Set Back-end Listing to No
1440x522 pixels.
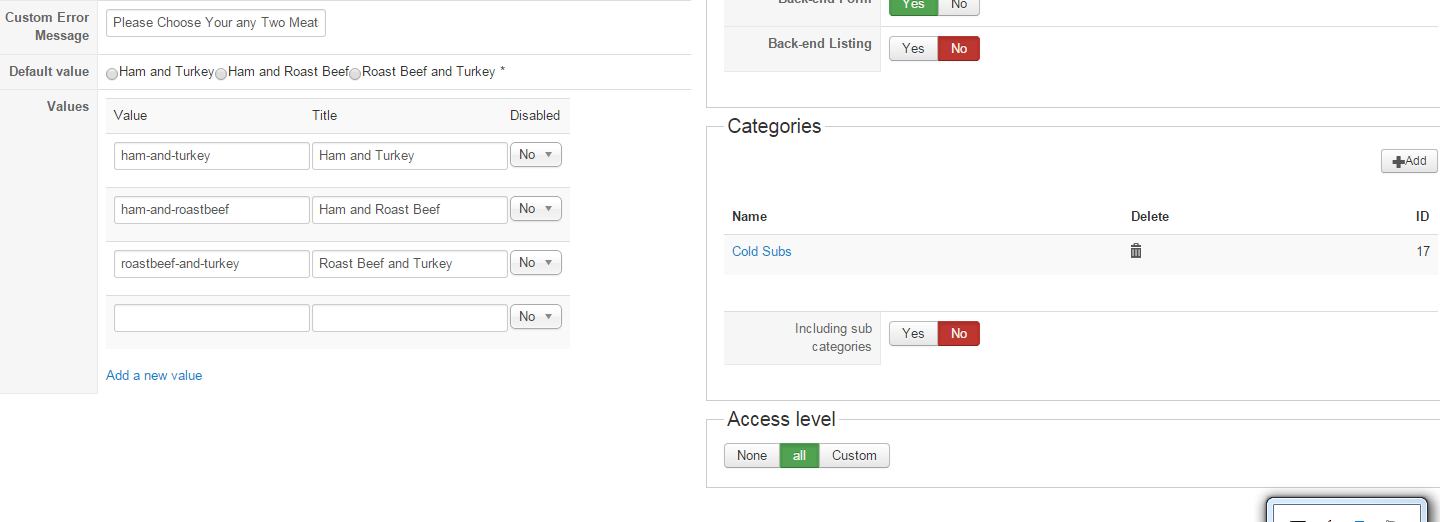coord(959,48)
